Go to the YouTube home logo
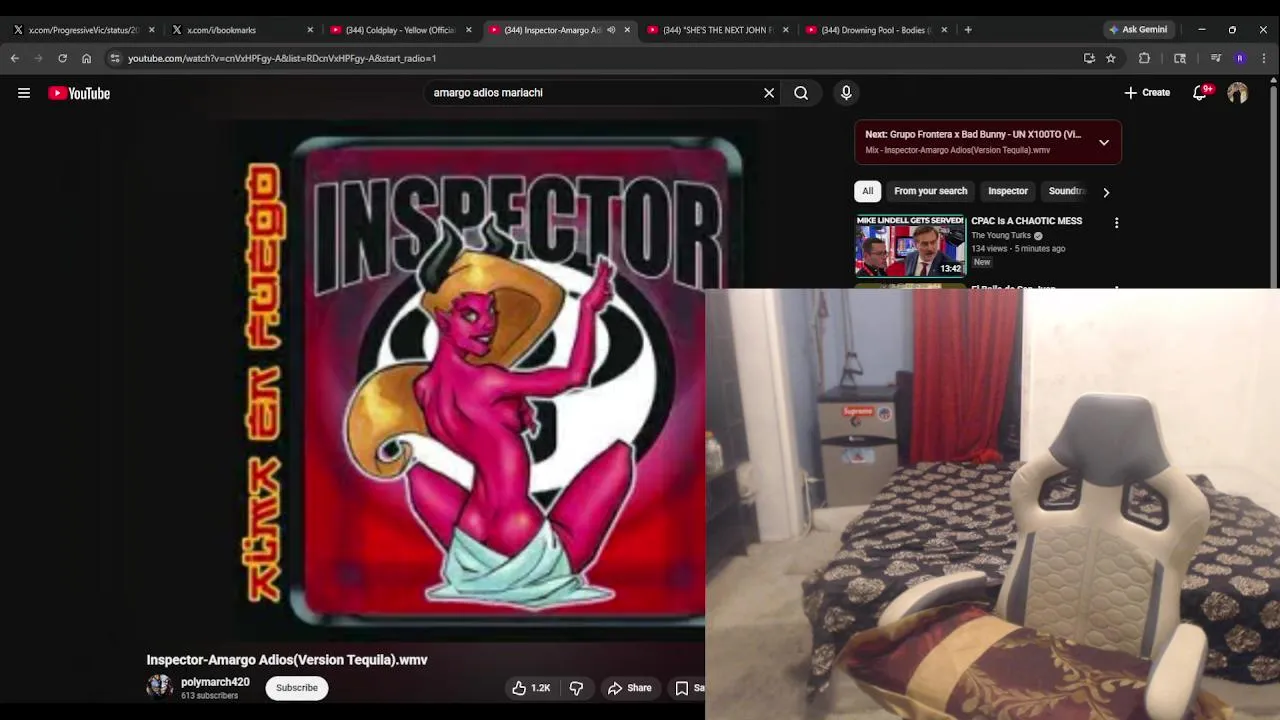Viewport: 1280px width, 720px height. point(79,93)
